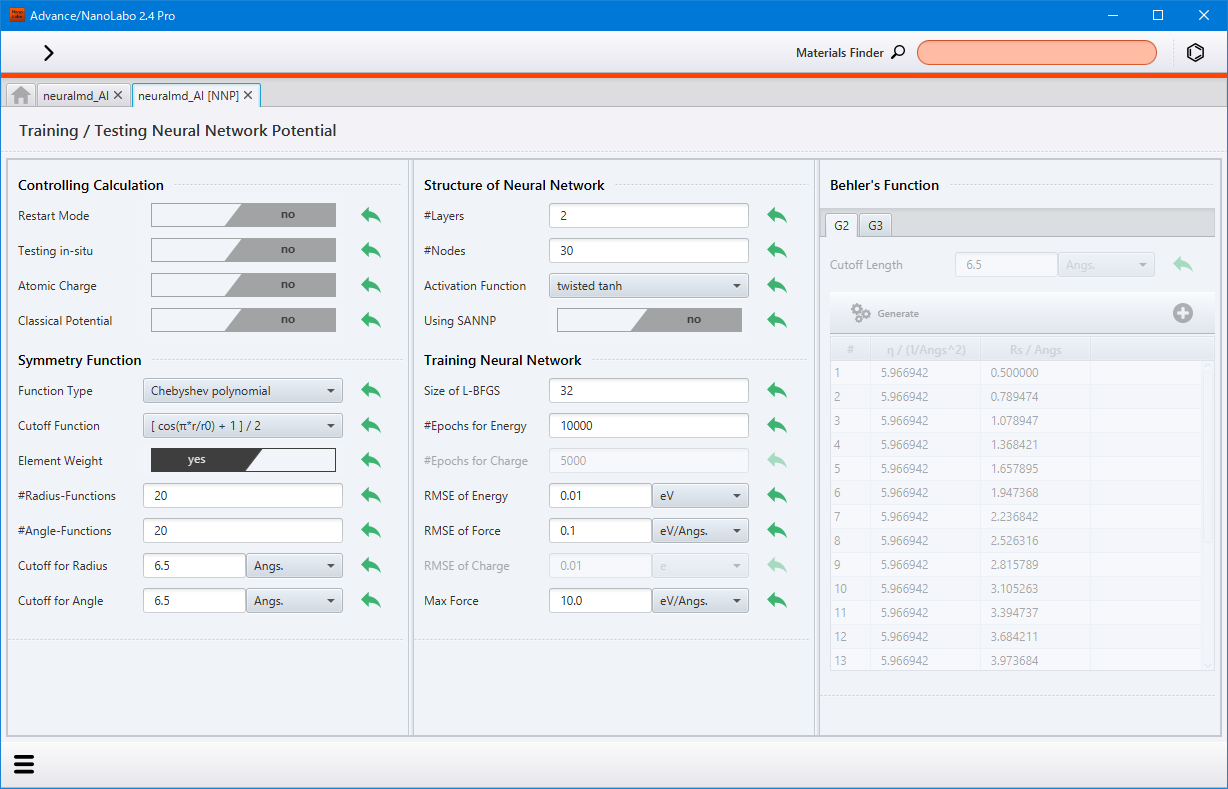Reset Max Force with its green arrow

coord(777,601)
